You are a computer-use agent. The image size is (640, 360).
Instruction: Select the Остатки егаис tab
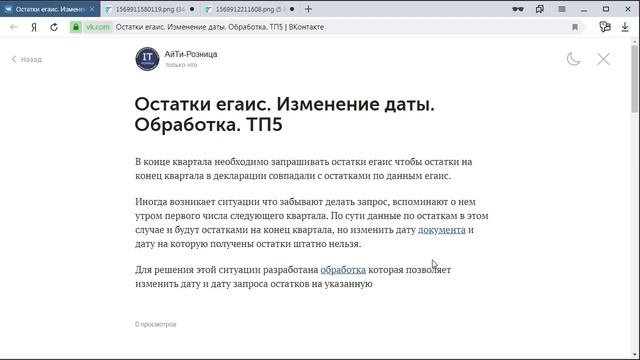click(x=50, y=9)
